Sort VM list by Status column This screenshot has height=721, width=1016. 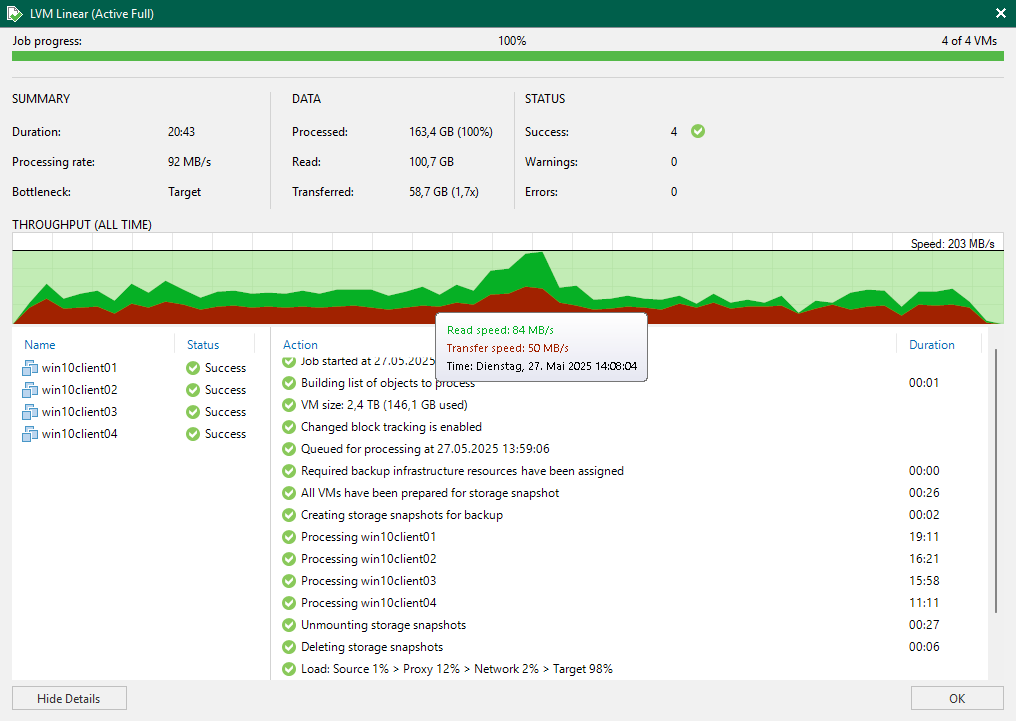(203, 345)
